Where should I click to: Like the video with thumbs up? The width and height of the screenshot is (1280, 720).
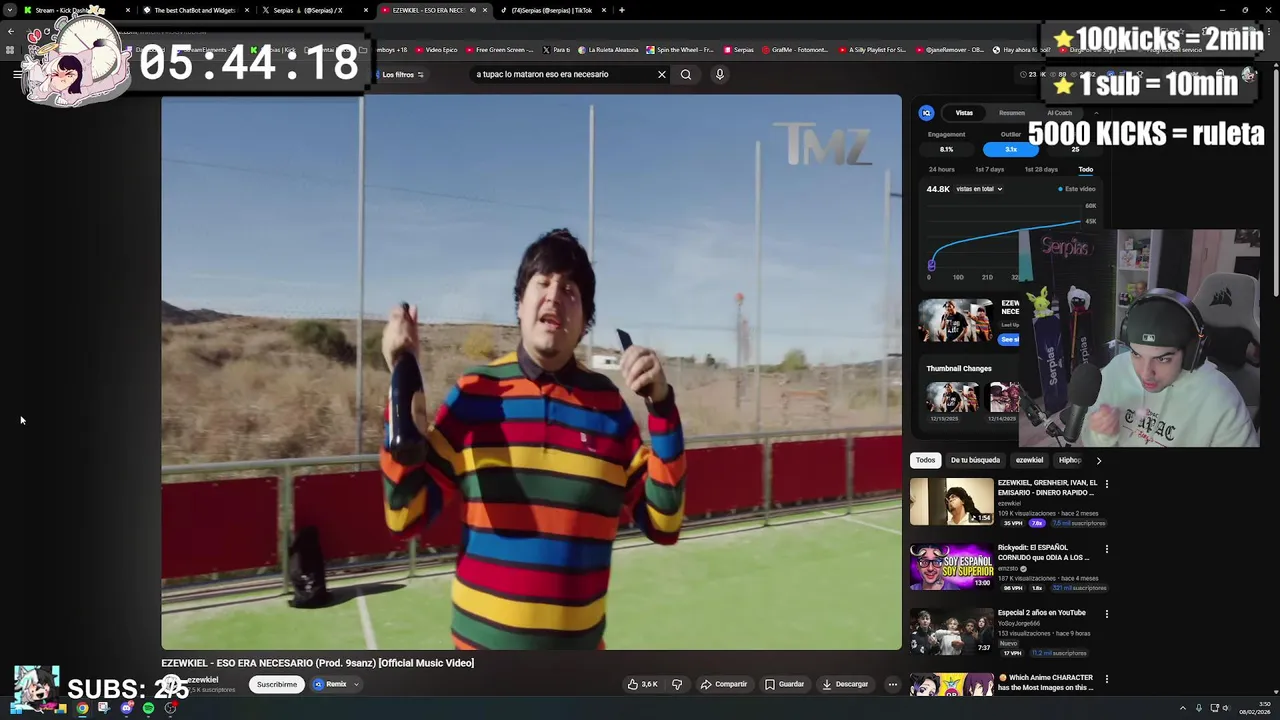642,684
